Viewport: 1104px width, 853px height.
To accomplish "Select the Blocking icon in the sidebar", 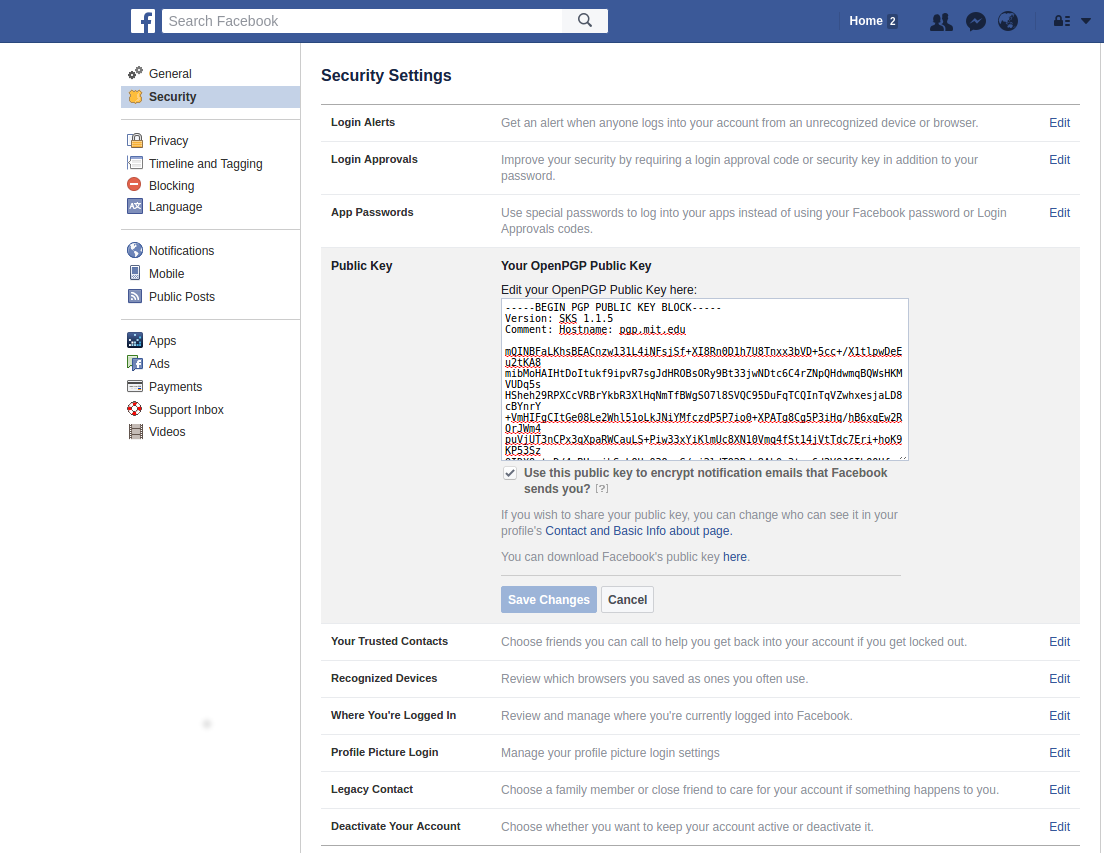I will tap(135, 185).
